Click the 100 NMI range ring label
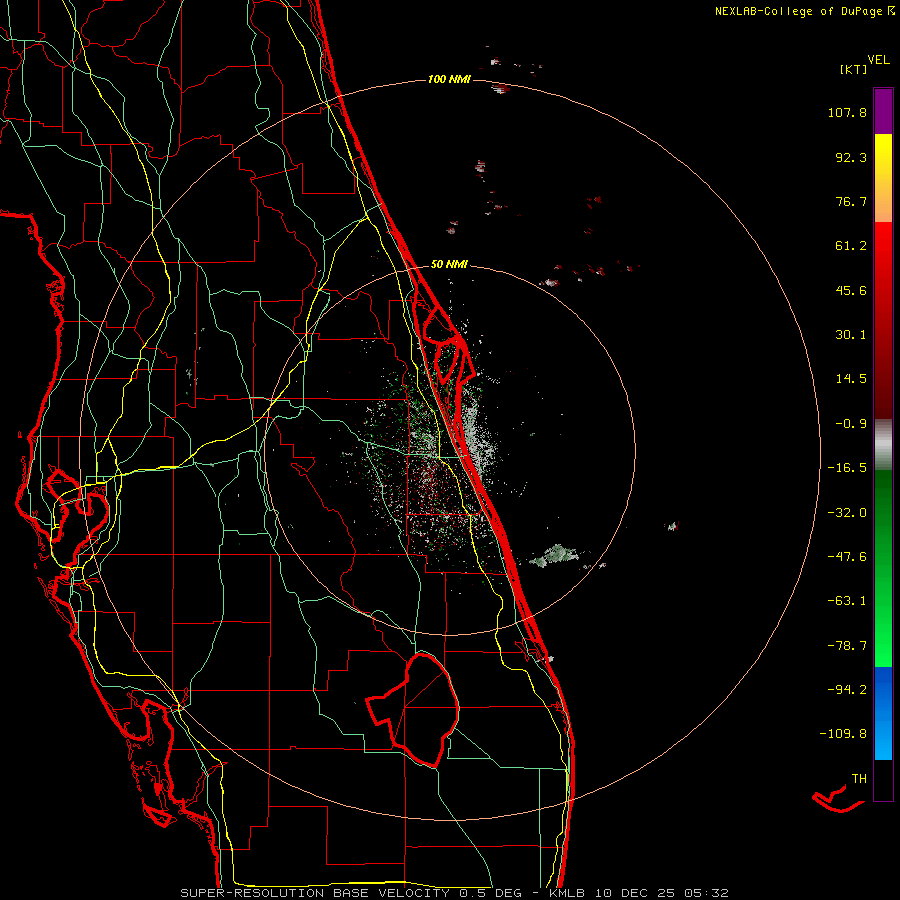This screenshot has width=900, height=900. [x=449, y=79]
